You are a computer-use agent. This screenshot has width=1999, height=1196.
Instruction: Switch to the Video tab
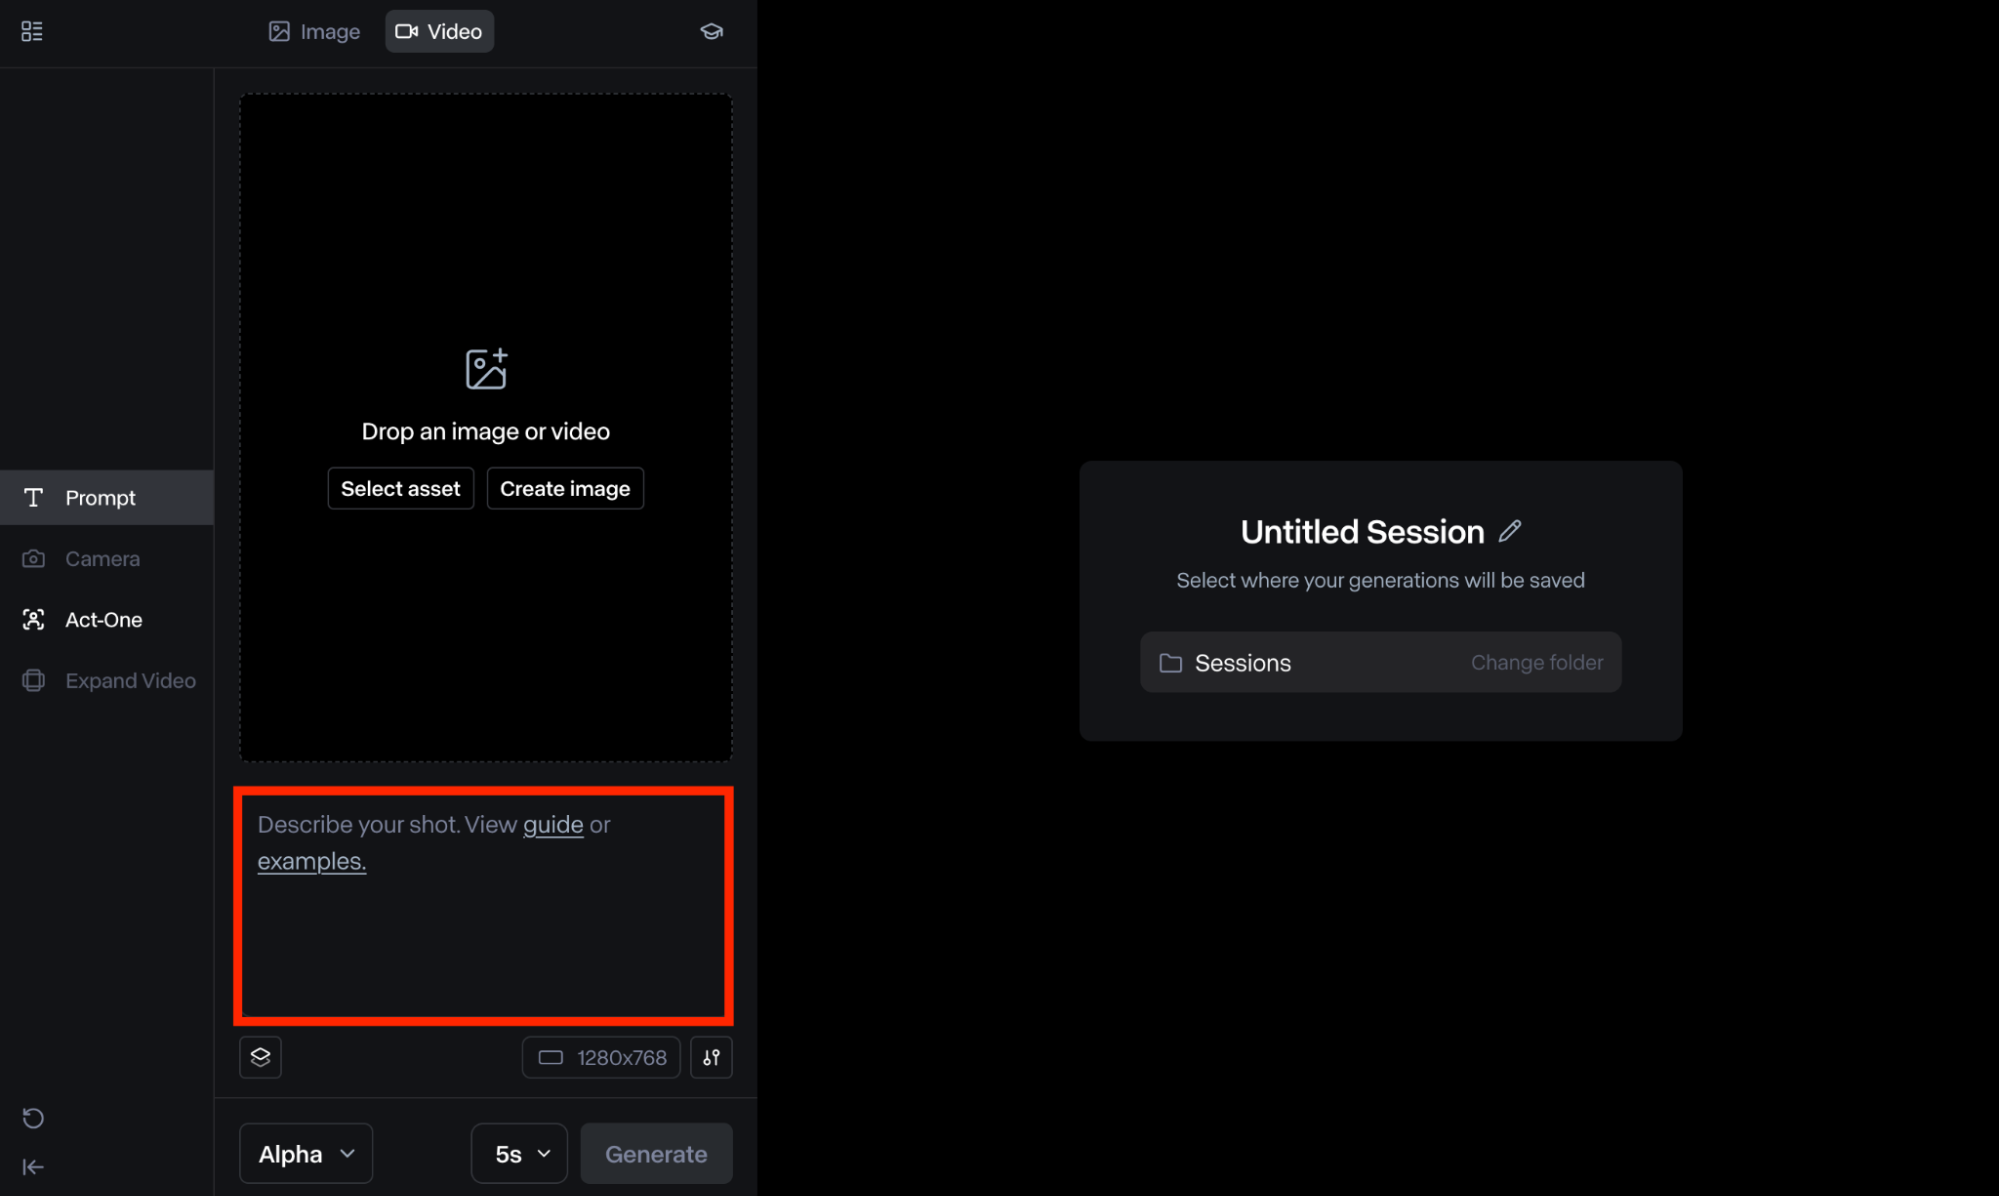(x=439, y=31)
